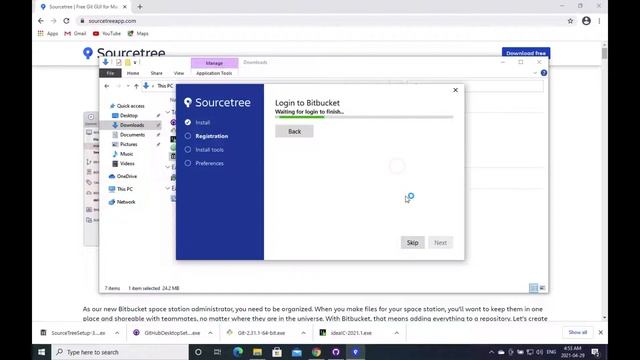Open Apps bookmark shortcut

coord(48,33)
